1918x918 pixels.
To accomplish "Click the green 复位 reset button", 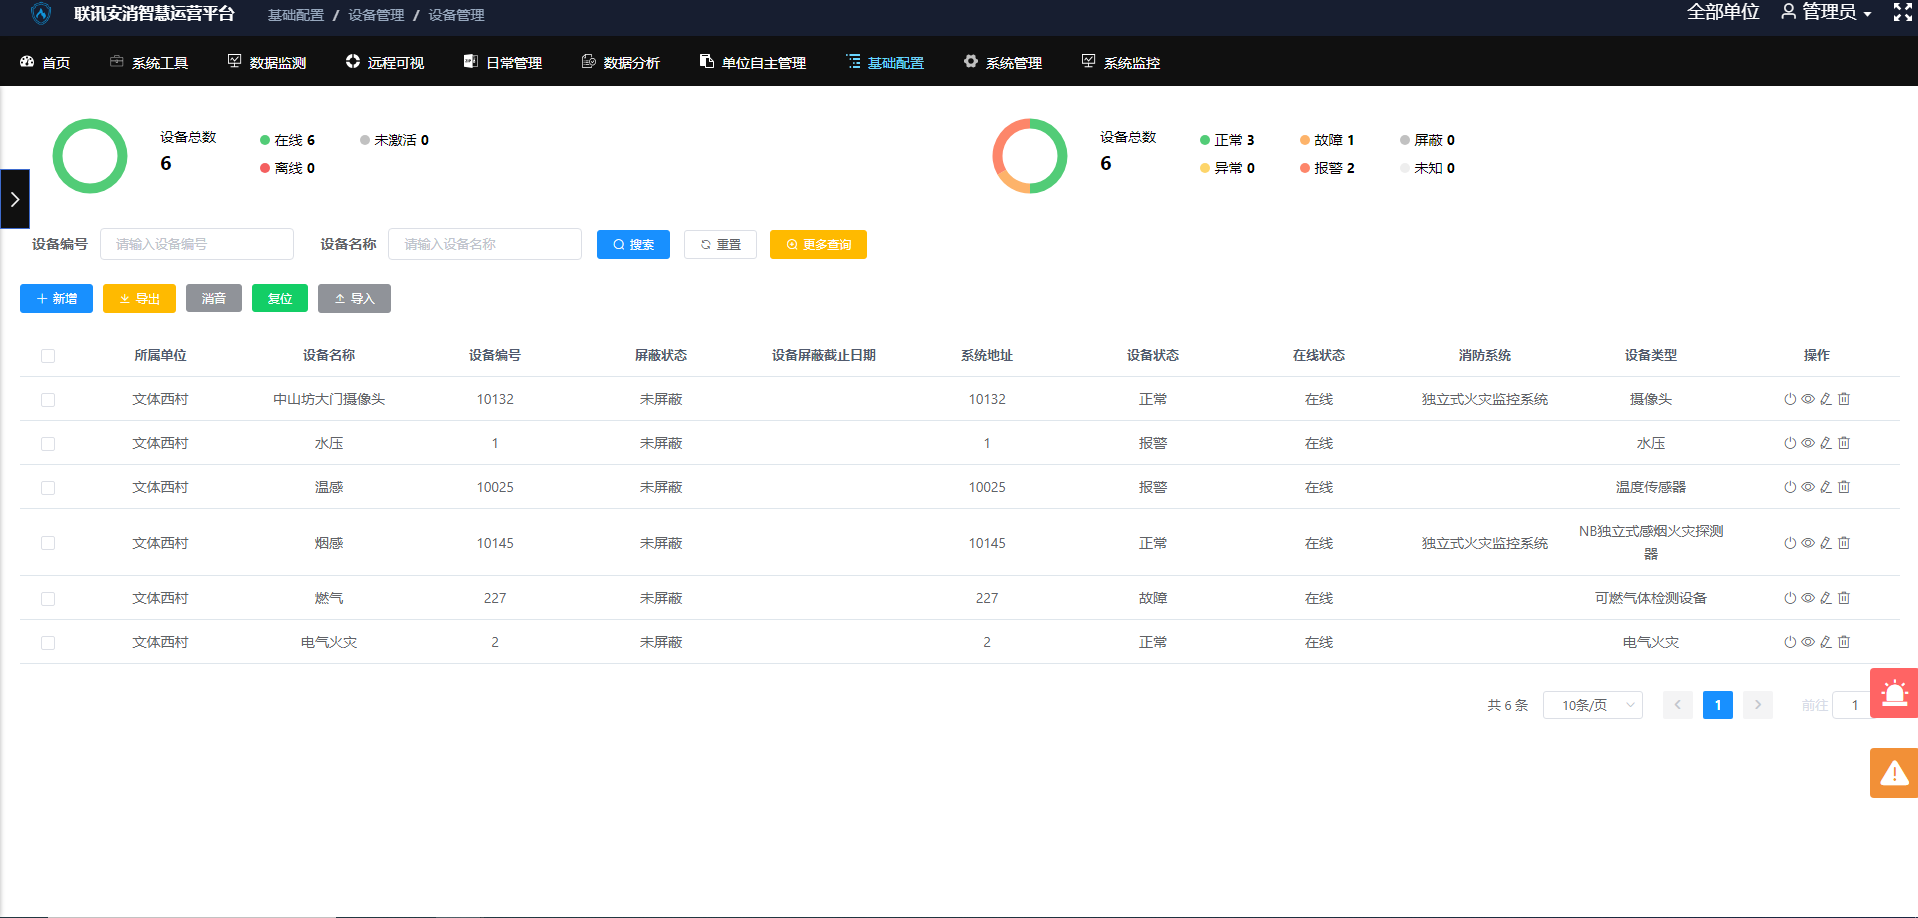I will click(x=280, y=298).
